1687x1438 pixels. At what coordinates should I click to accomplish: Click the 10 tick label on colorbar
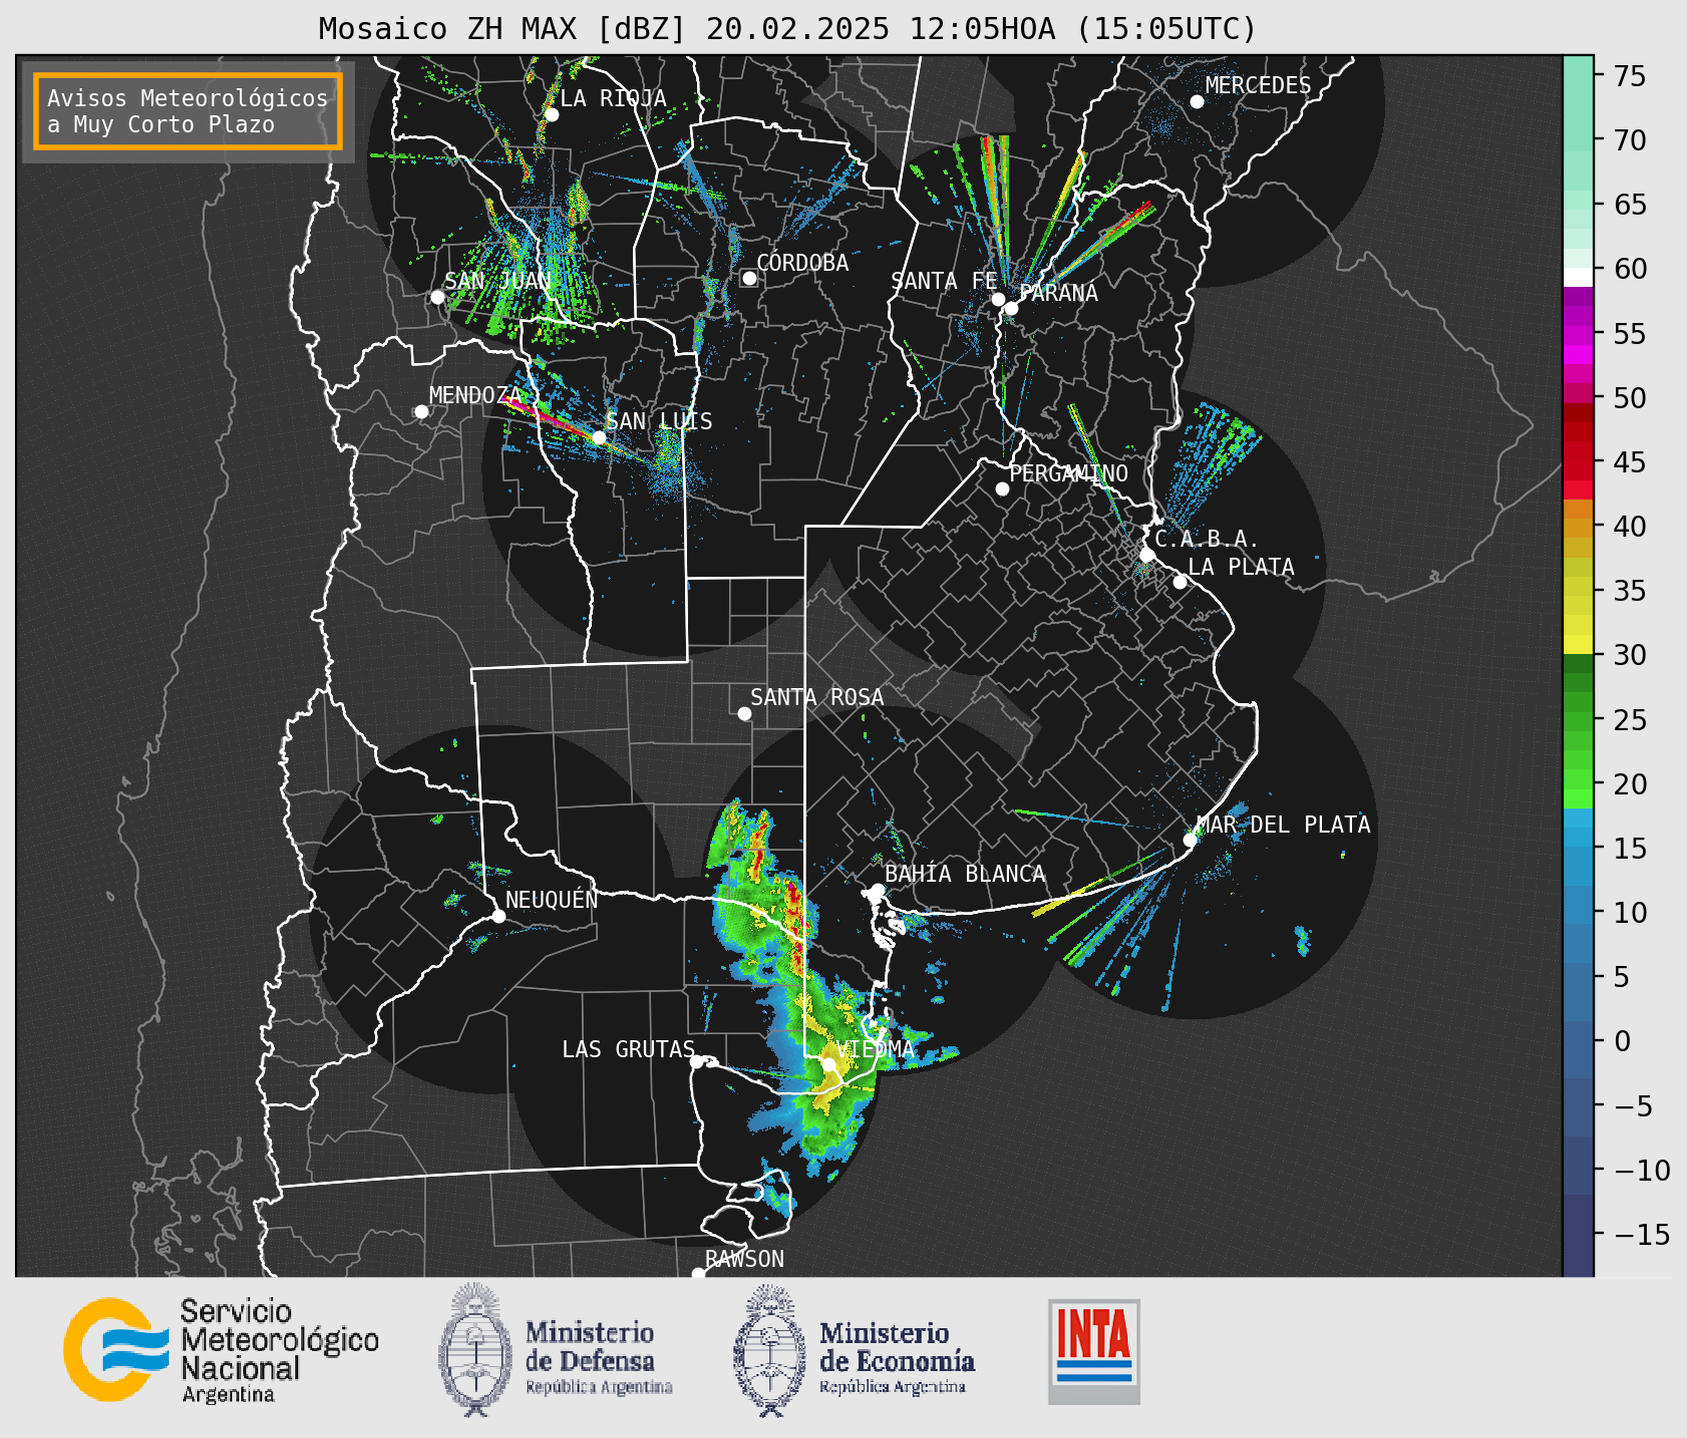(x=1629, y=912)
